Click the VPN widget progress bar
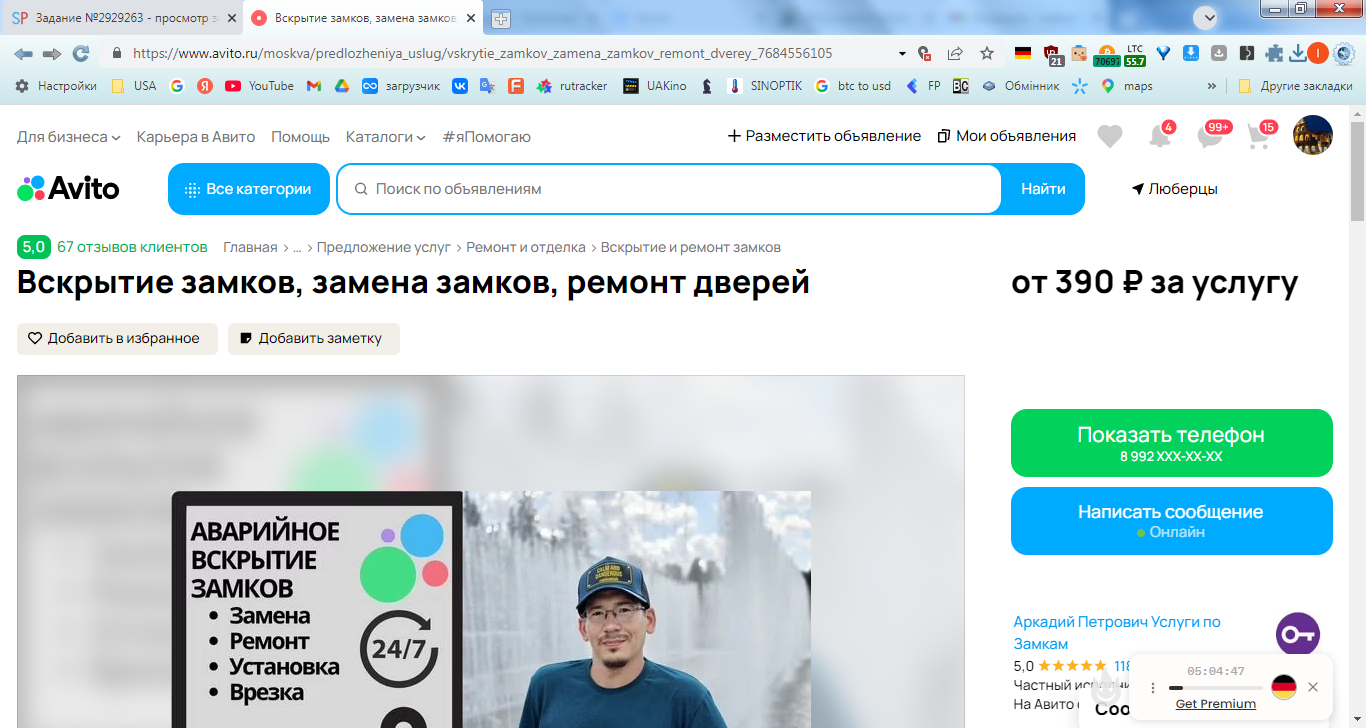The height and width of the screenshot is (728, 1366). pos(1215,688)
